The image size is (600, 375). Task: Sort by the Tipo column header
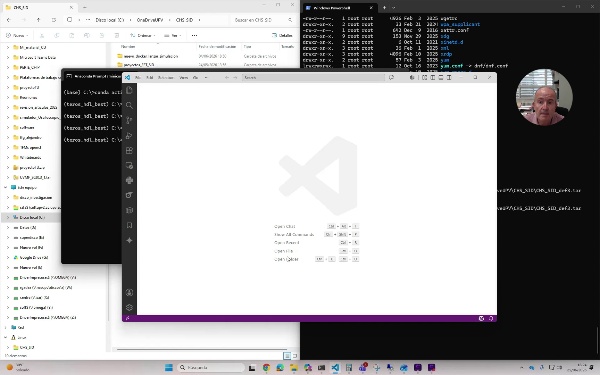pos(248,46)
